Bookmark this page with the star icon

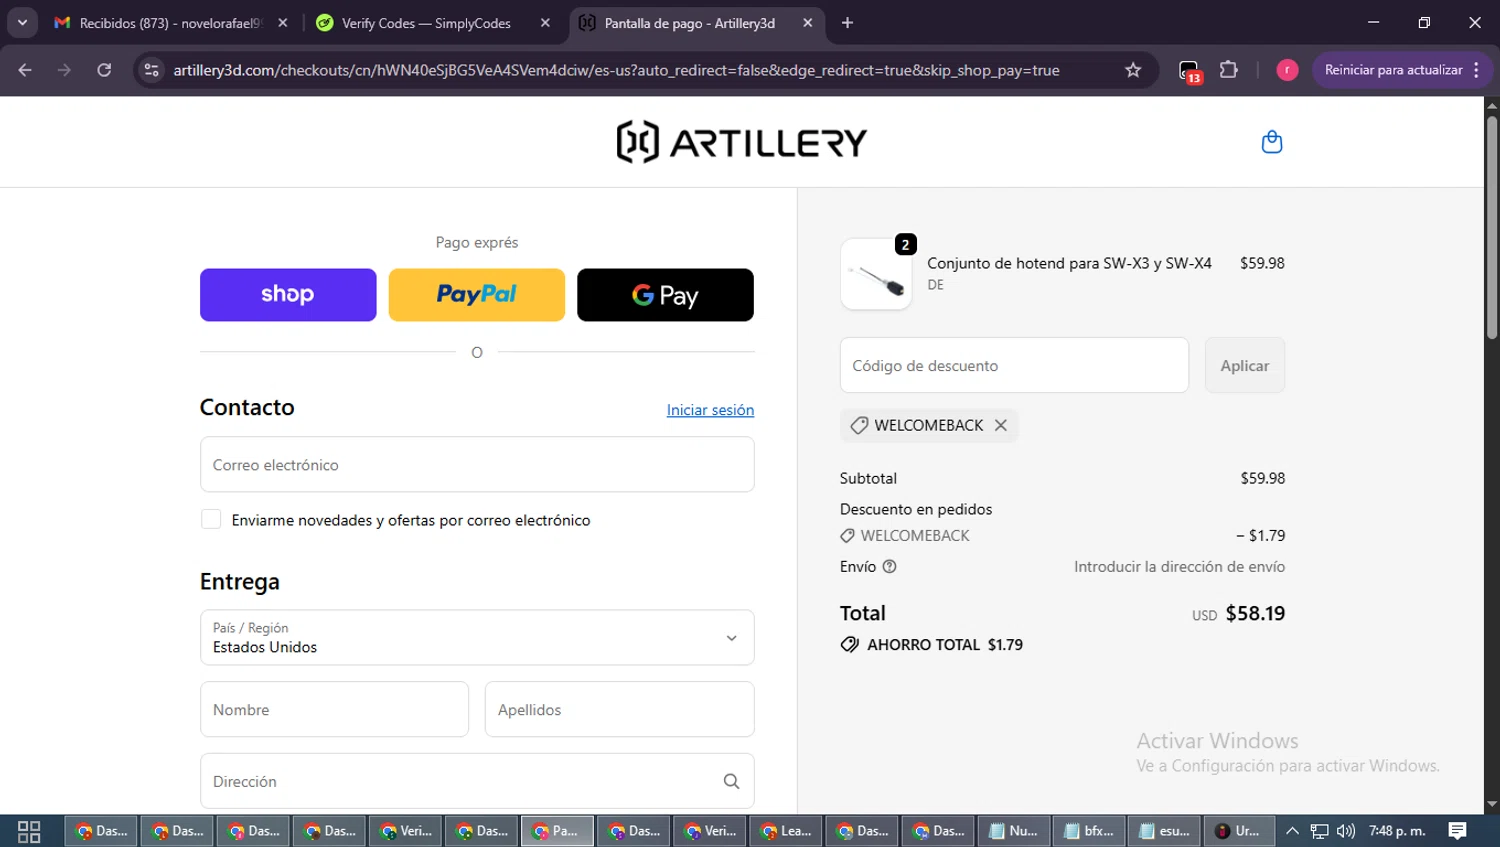tap(1133, 70)
